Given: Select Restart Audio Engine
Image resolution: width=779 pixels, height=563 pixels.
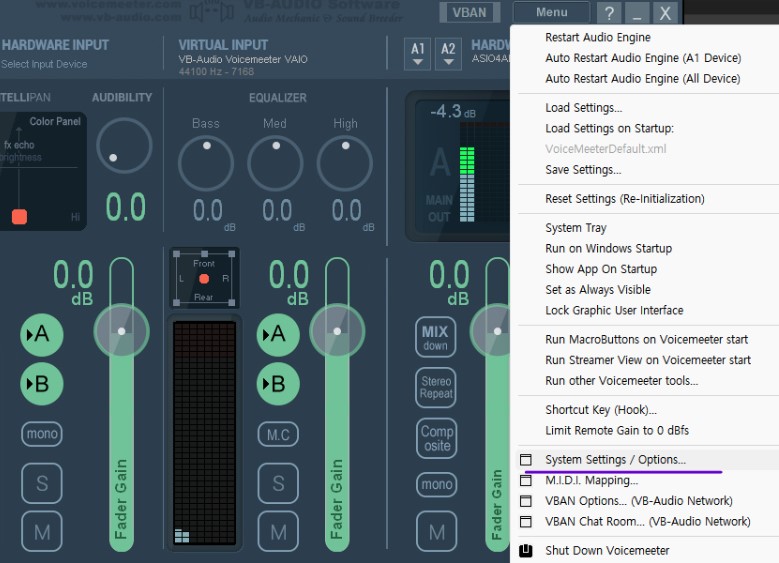Looking at the screenshot, I should (x=598, y=37).
